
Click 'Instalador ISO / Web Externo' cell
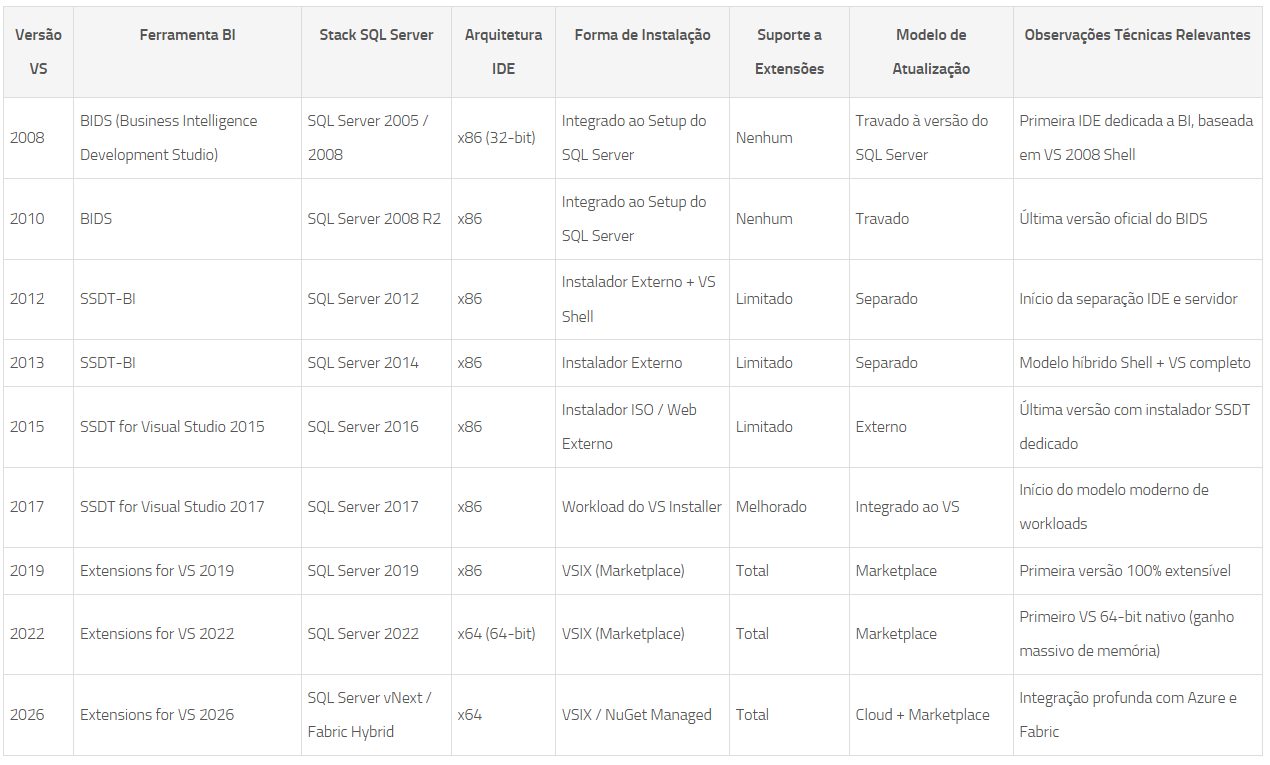(629, 427)
